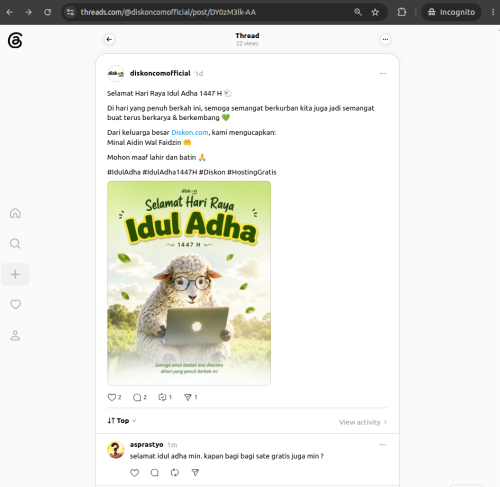500x487 pixels.
Task: Click asprastyo's avatar picture
Action: pos(116,450)
